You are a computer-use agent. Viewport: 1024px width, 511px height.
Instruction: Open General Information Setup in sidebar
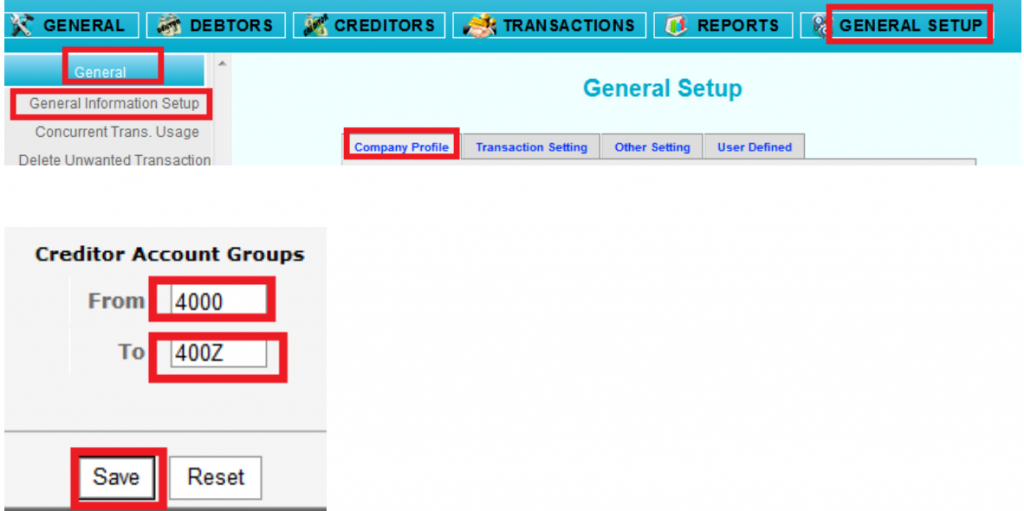click(x=114, y=103)
